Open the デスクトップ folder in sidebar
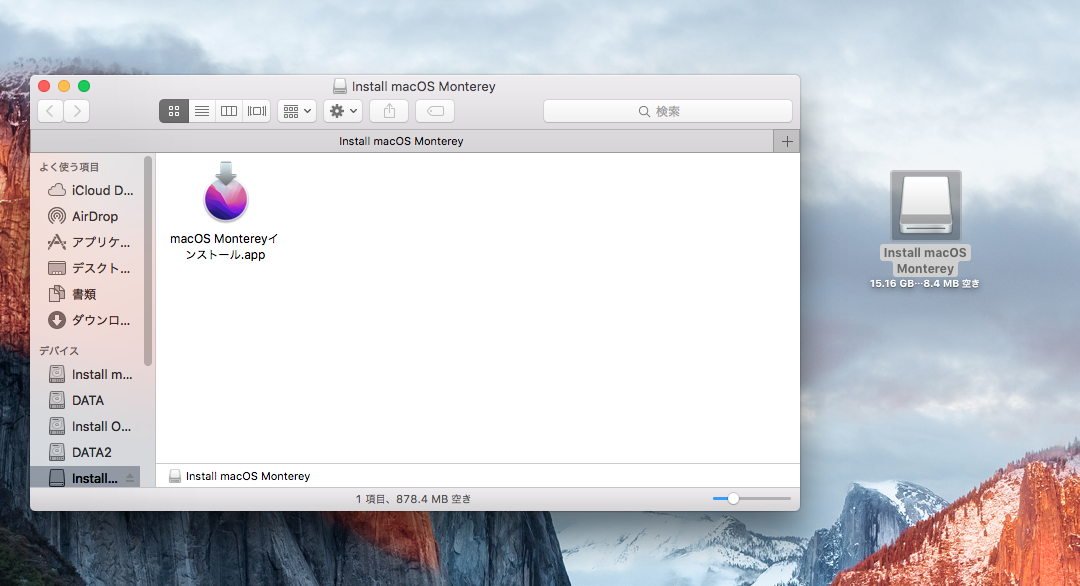1080x586 pixels. (x=90, y=268)
